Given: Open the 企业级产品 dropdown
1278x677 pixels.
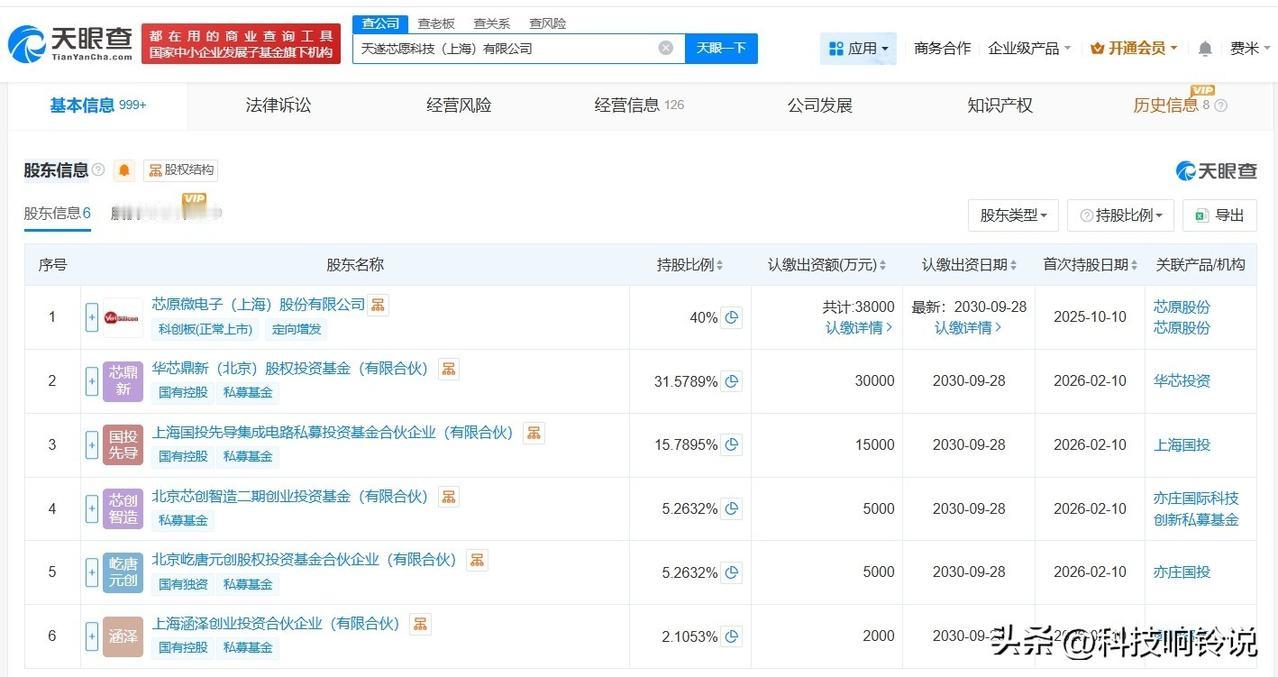Looking at the screenshot, I should [1029, 48].
